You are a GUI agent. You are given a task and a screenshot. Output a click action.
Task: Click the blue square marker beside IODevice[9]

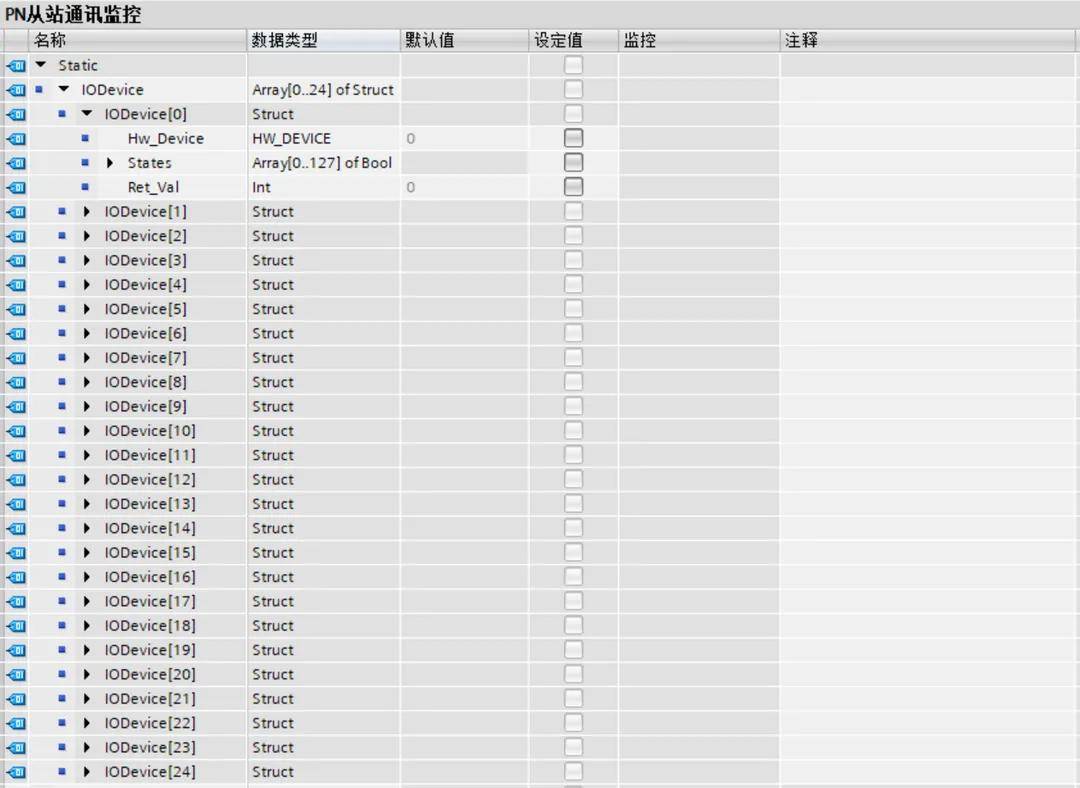(x=62, y=407)
